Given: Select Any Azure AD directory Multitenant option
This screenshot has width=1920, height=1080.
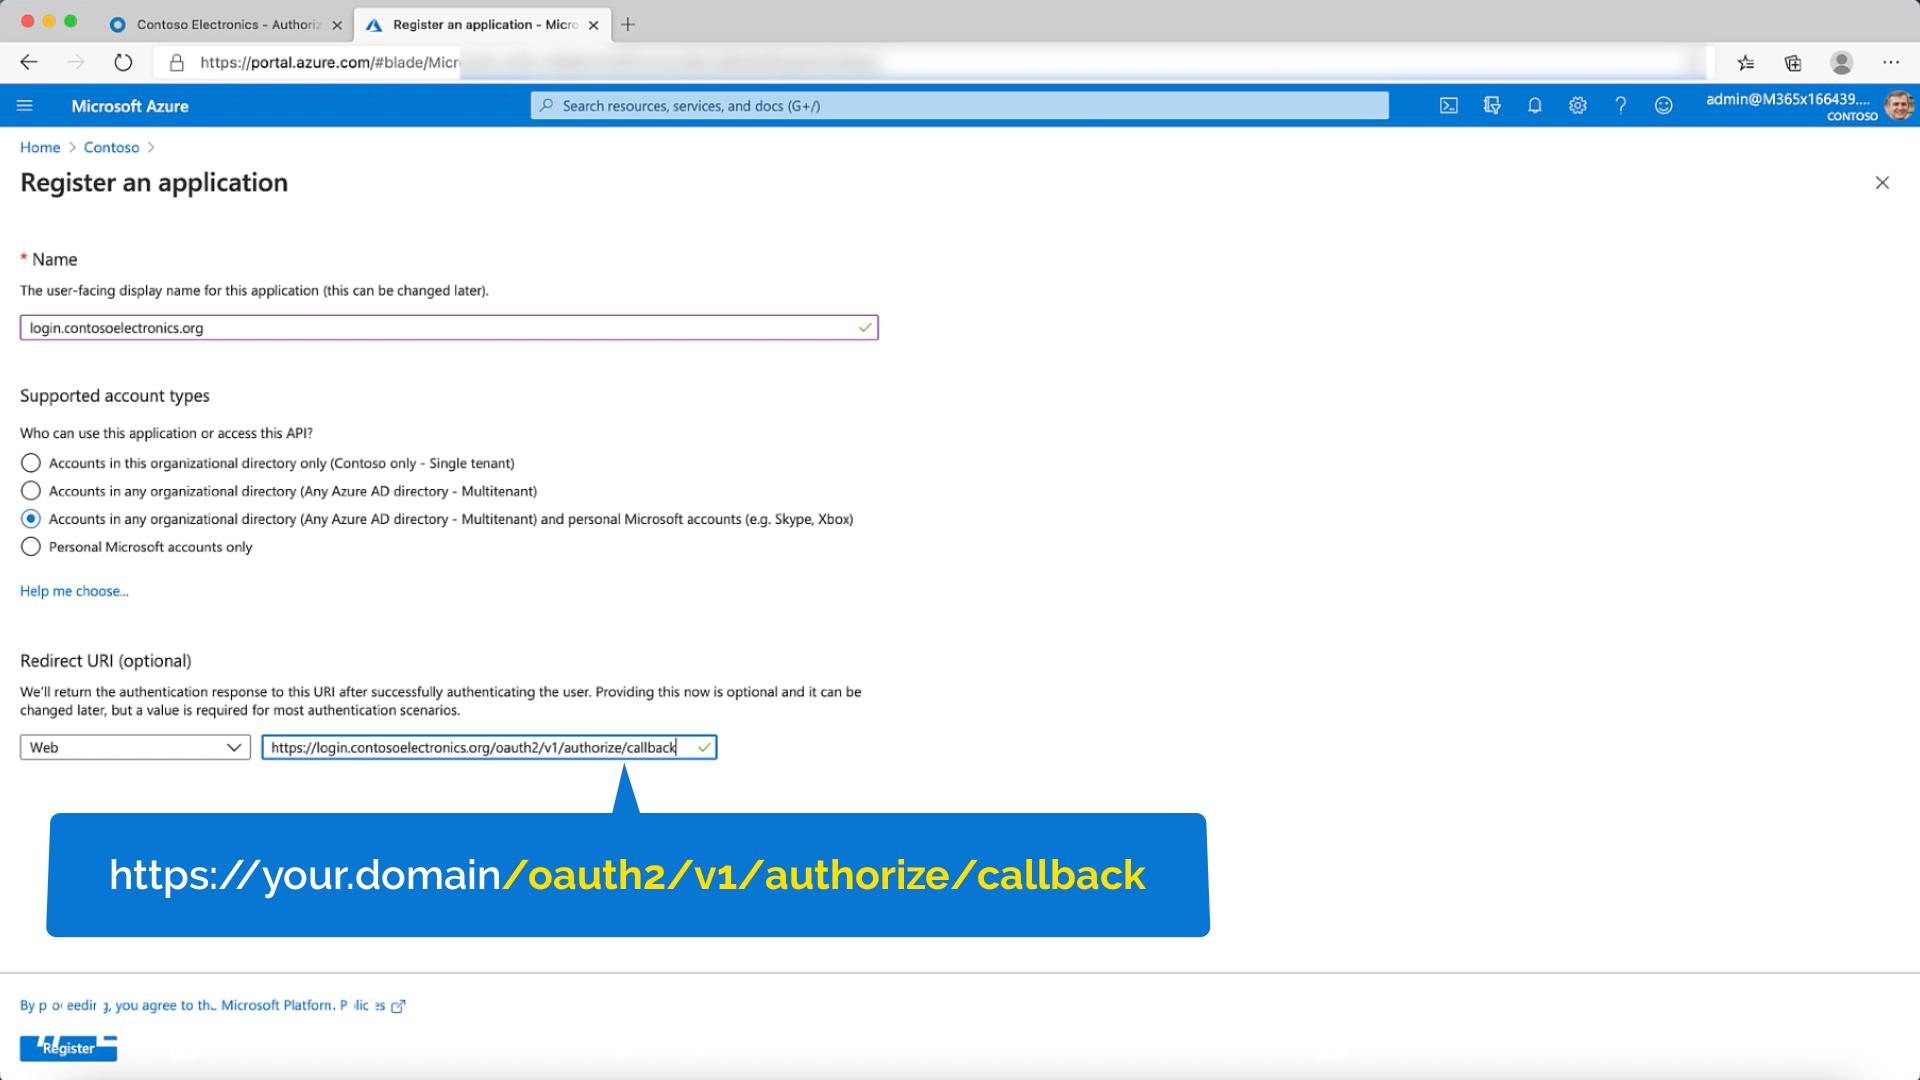Looking at the screenshot, I should [x=31, y=491].
